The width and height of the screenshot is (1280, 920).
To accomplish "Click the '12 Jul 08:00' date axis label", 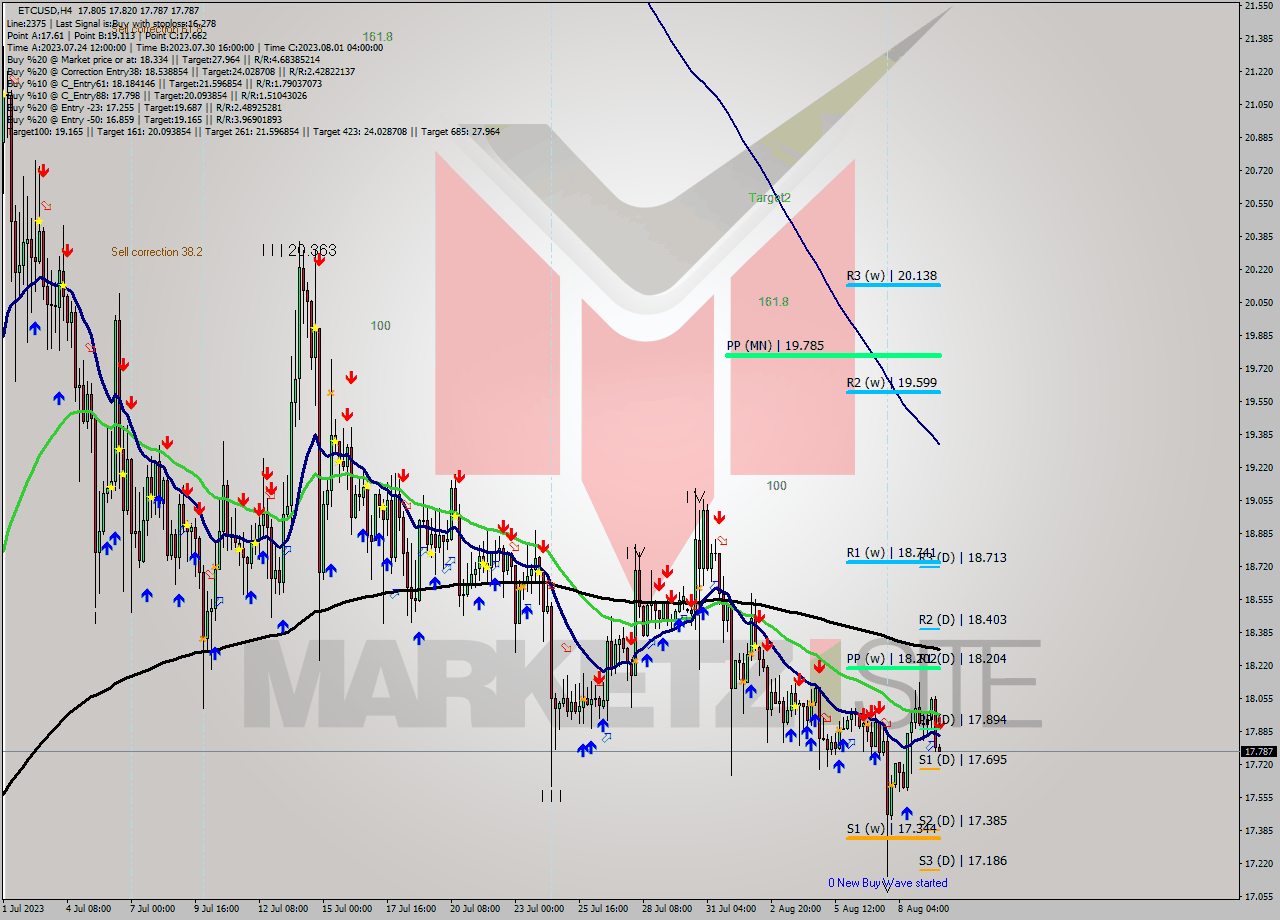I will pos(282,909).
